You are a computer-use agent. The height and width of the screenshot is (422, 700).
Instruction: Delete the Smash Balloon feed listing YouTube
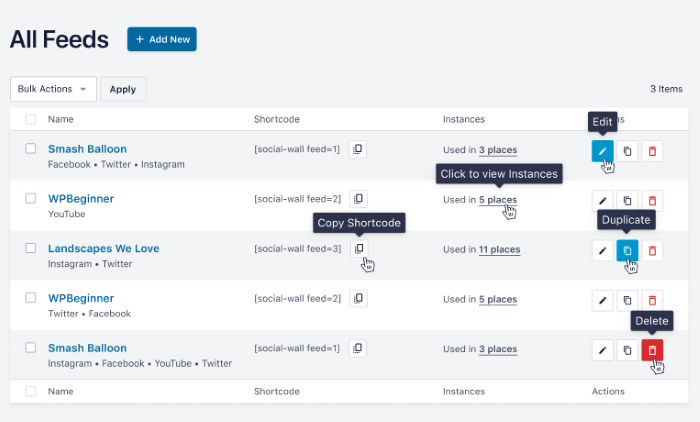click(x=652, y=350)
